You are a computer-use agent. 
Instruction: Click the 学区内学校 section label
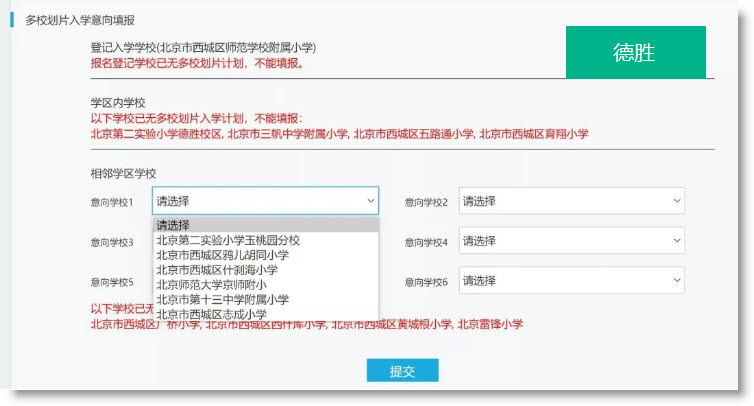tap(118, 102)
